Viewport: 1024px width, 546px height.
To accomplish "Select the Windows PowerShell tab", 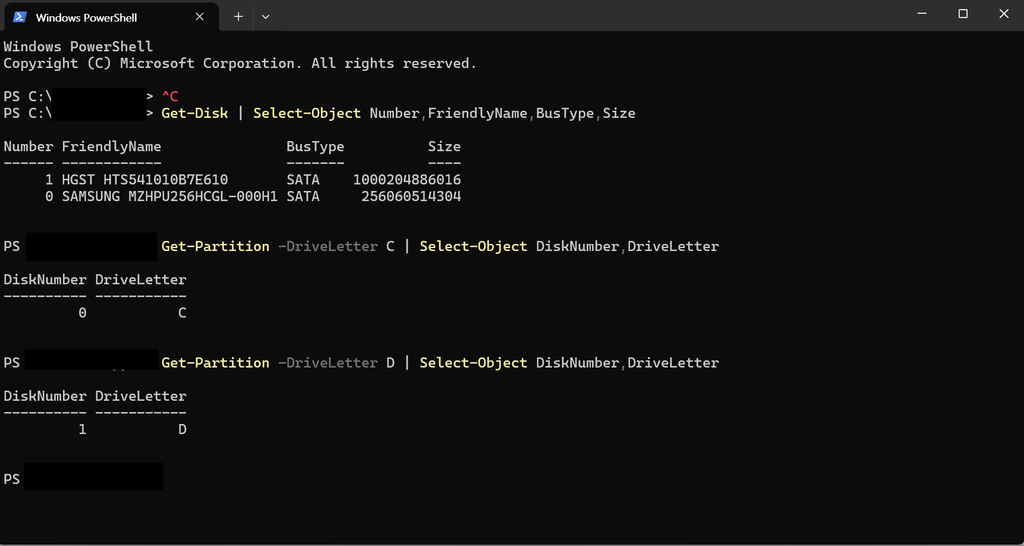I will 111,17.
